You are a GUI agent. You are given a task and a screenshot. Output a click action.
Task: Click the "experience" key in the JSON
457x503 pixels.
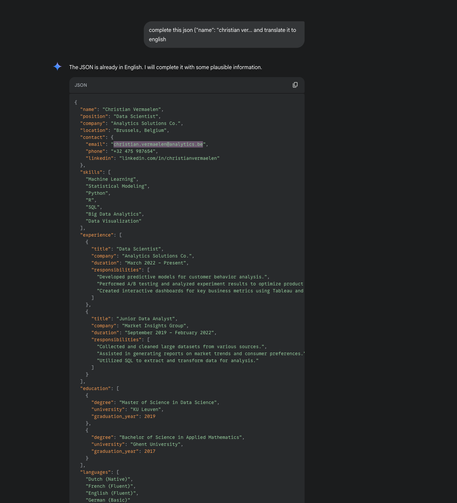click(x=97, y=235)
